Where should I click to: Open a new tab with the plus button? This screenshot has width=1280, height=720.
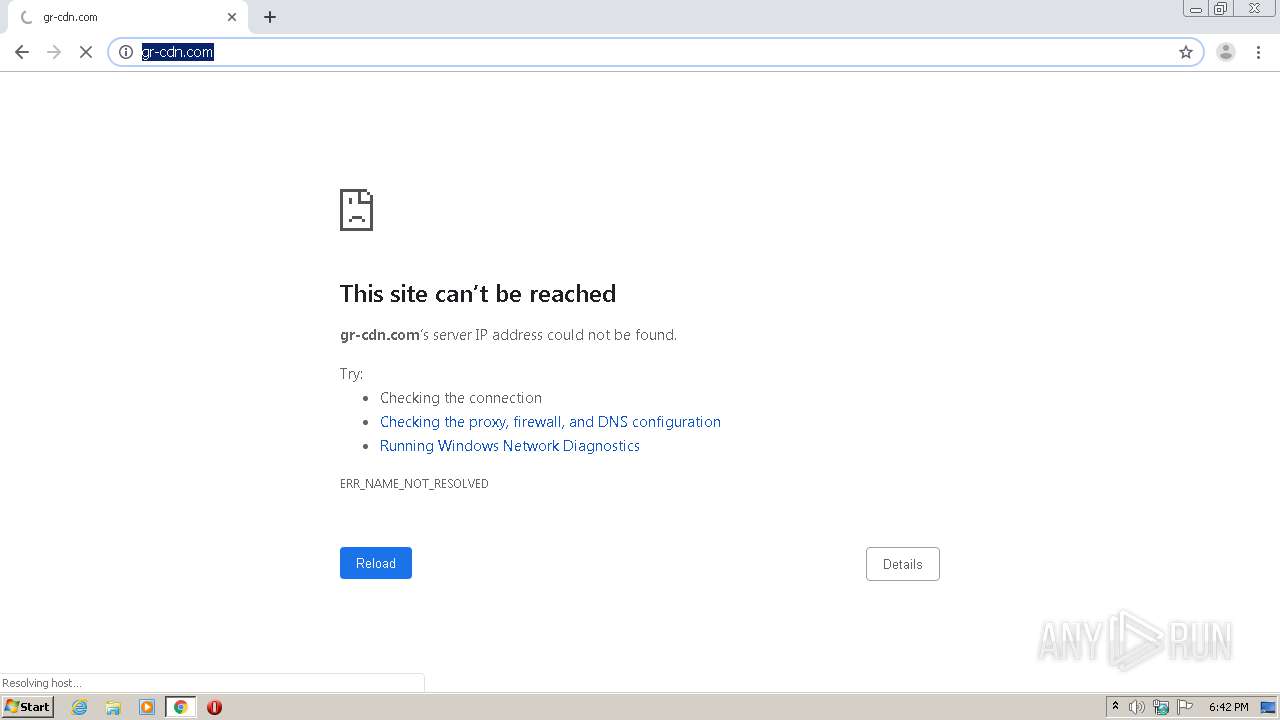coord(270,17)
